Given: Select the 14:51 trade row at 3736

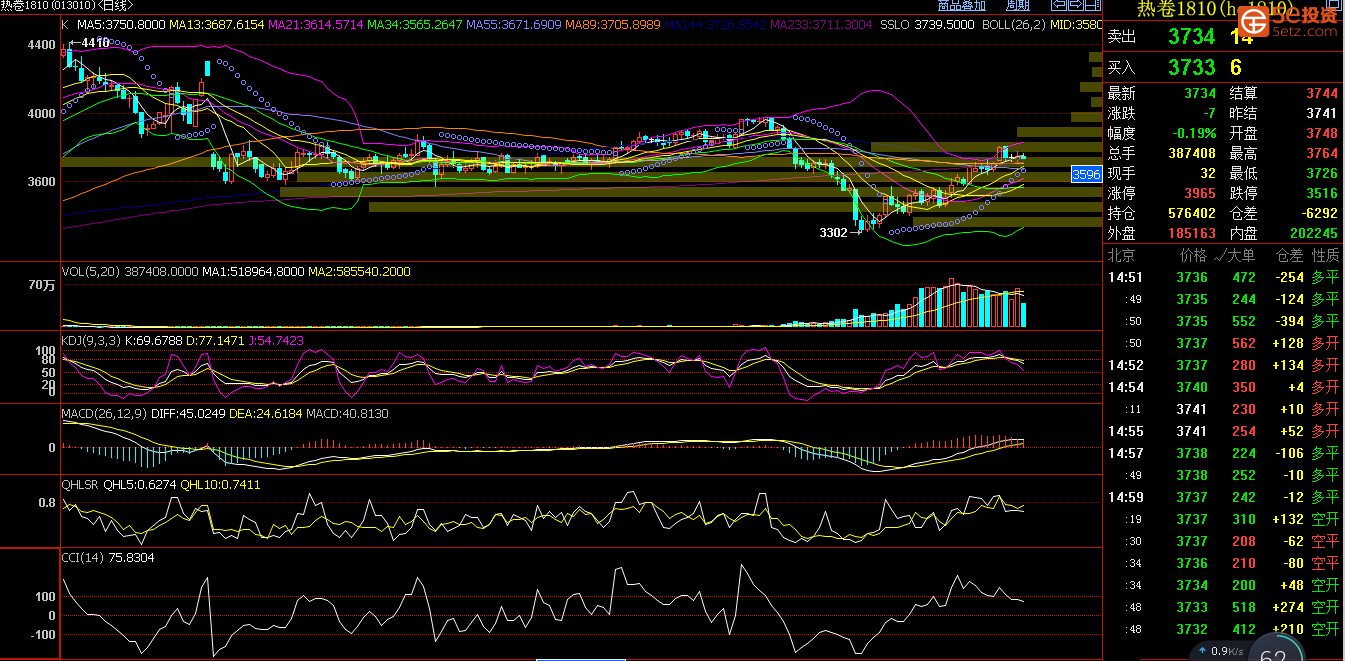Looking at the screenshot, I should [x=1224, y=277].
